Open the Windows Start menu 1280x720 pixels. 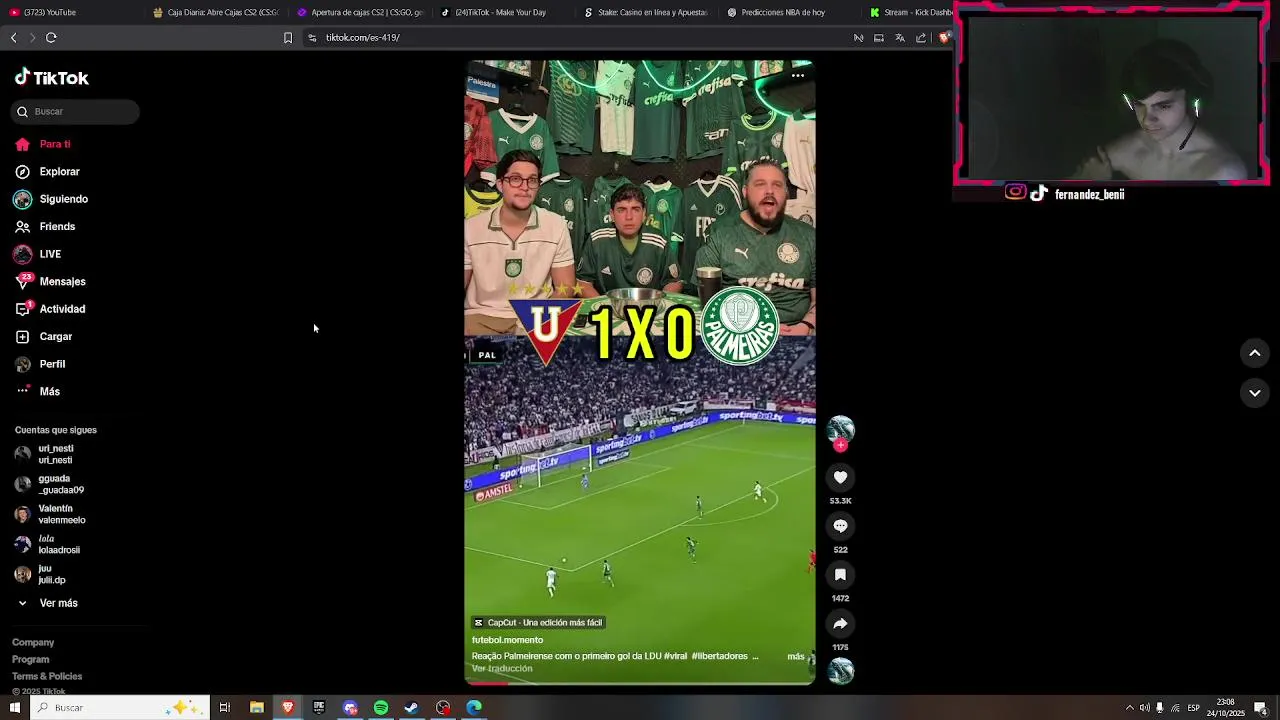[x=15, y=708]
